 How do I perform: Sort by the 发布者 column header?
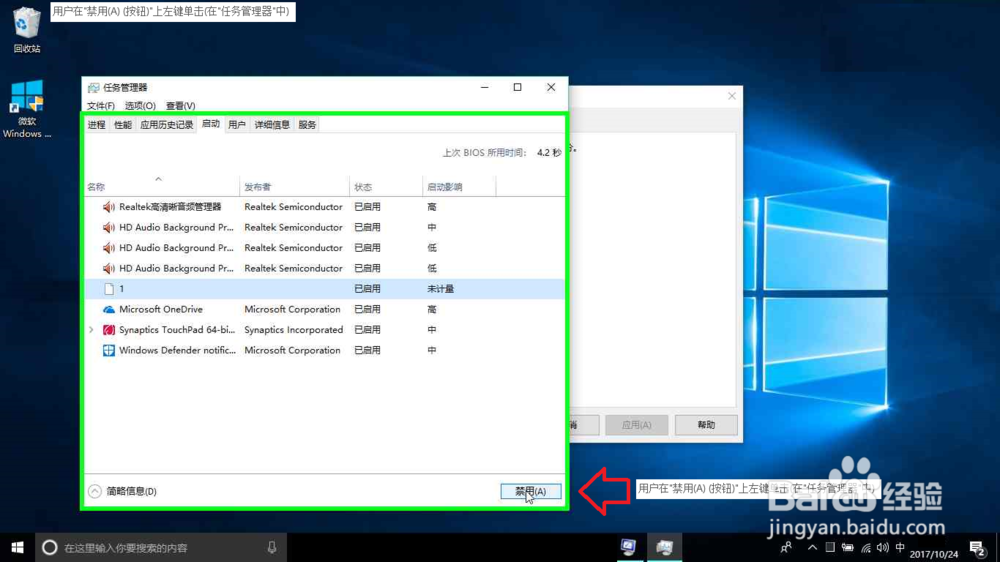pos(294,187)
